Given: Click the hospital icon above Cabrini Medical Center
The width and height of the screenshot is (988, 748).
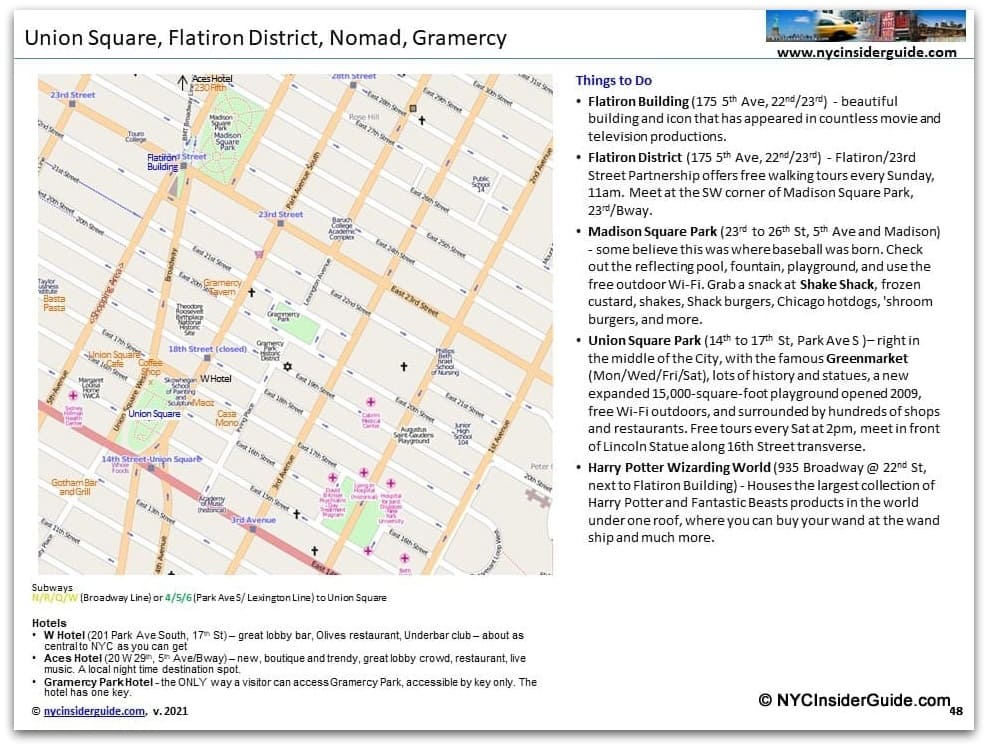Looking at the screenshot, I should [370, 402].
